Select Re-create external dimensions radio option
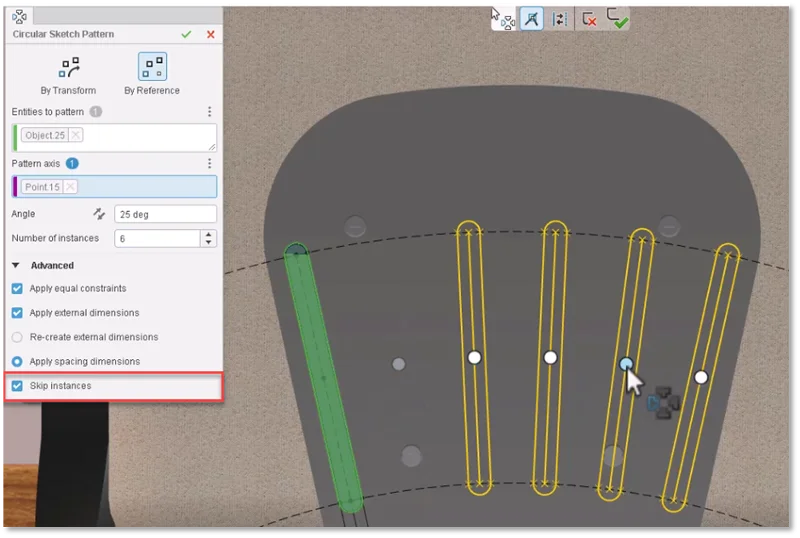 click(x=17, y=337)
